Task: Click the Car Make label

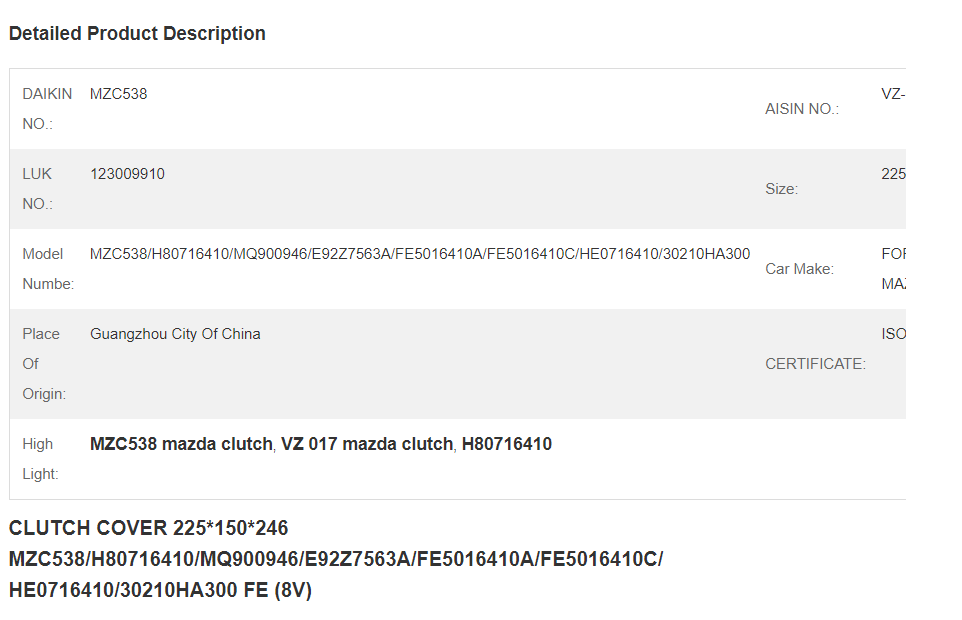Action: (x=799, y=269)
